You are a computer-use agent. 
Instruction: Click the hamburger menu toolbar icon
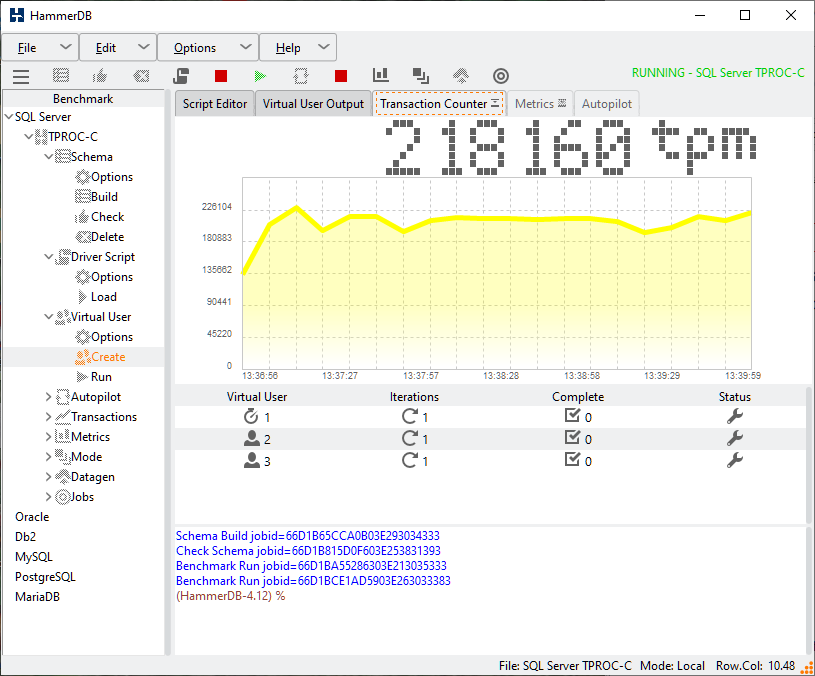21,76
